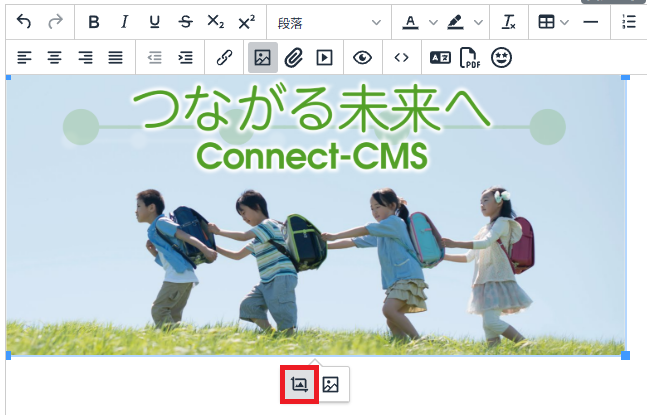Center-align the text
This screenshot has height=415, width=647.
[55, 57]
